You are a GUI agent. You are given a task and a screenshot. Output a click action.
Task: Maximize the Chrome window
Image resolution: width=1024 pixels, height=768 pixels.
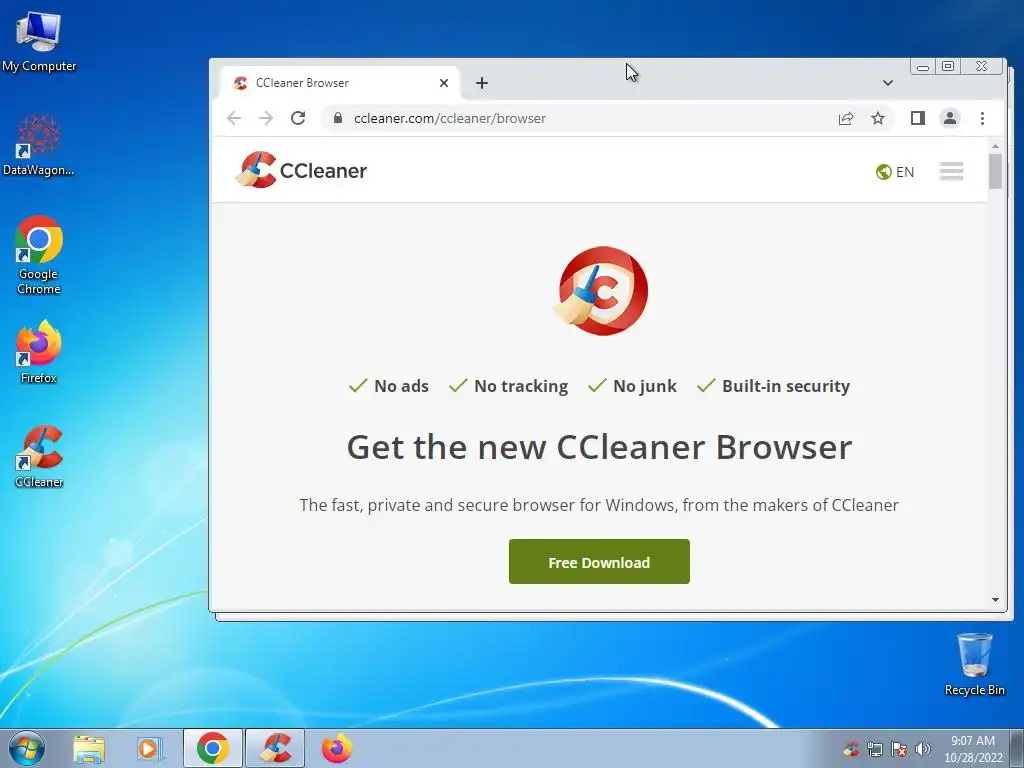tap(948, 66)
